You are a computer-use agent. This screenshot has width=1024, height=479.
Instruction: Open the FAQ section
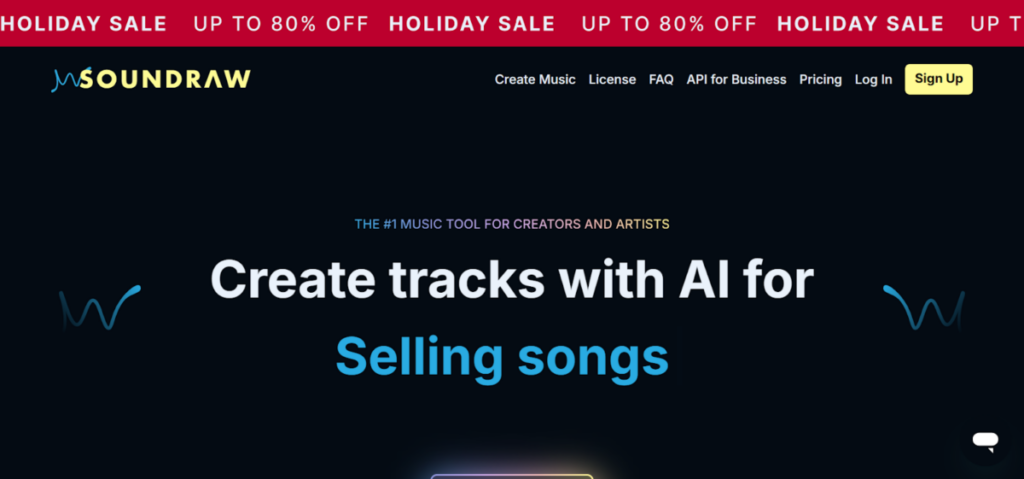(x=661, y=79)
